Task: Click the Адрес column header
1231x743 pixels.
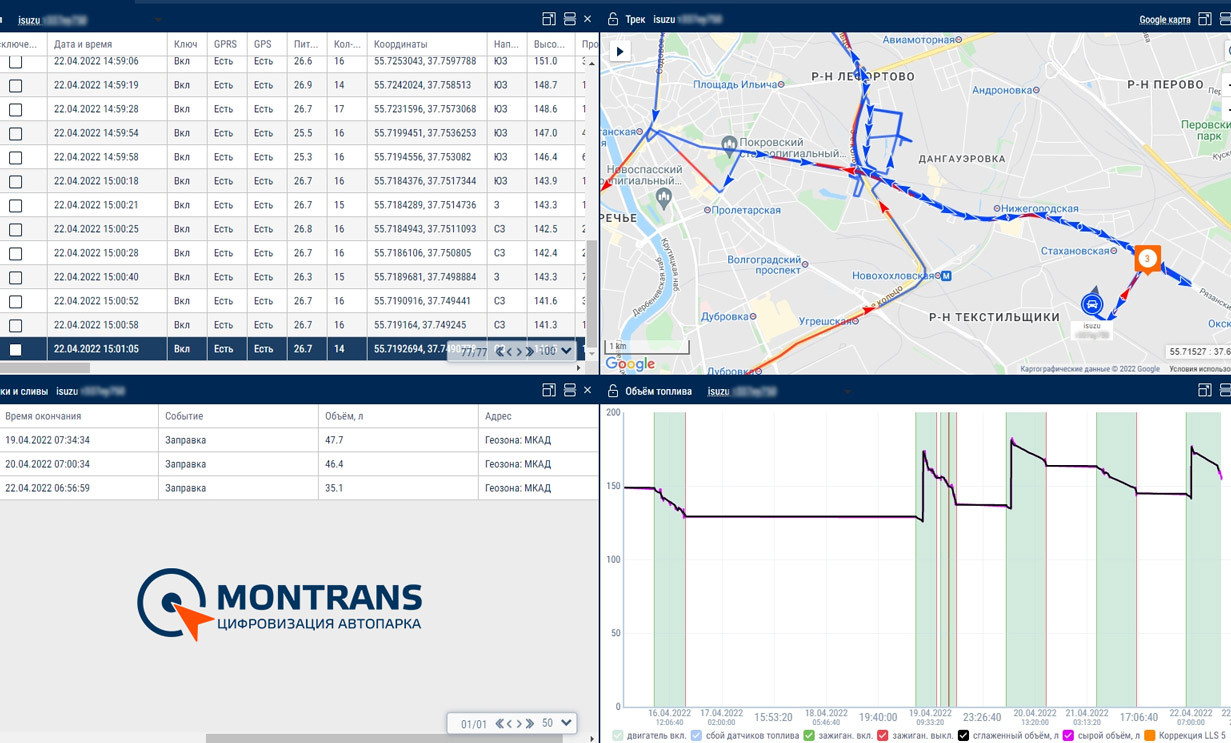Action: pyautogui.click(x=538, y=416)
